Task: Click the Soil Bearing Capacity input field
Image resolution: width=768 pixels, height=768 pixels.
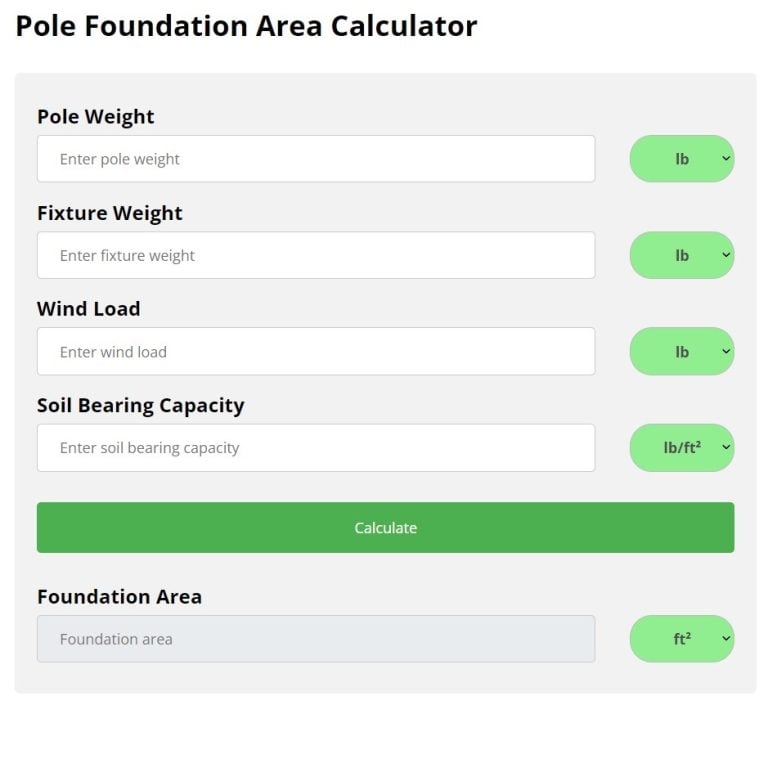Action: (x=315, y=448)
